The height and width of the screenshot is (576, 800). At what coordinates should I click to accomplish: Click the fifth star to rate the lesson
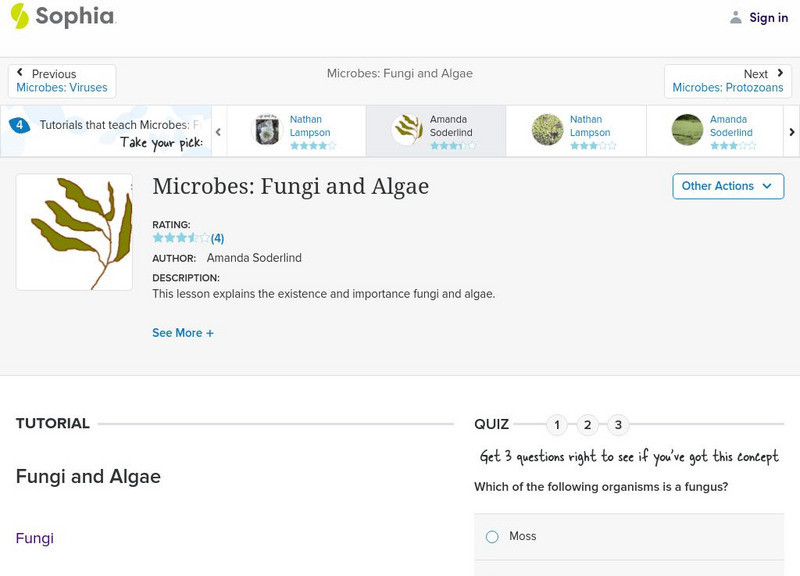pyautogui.click(x=203, y=238)
